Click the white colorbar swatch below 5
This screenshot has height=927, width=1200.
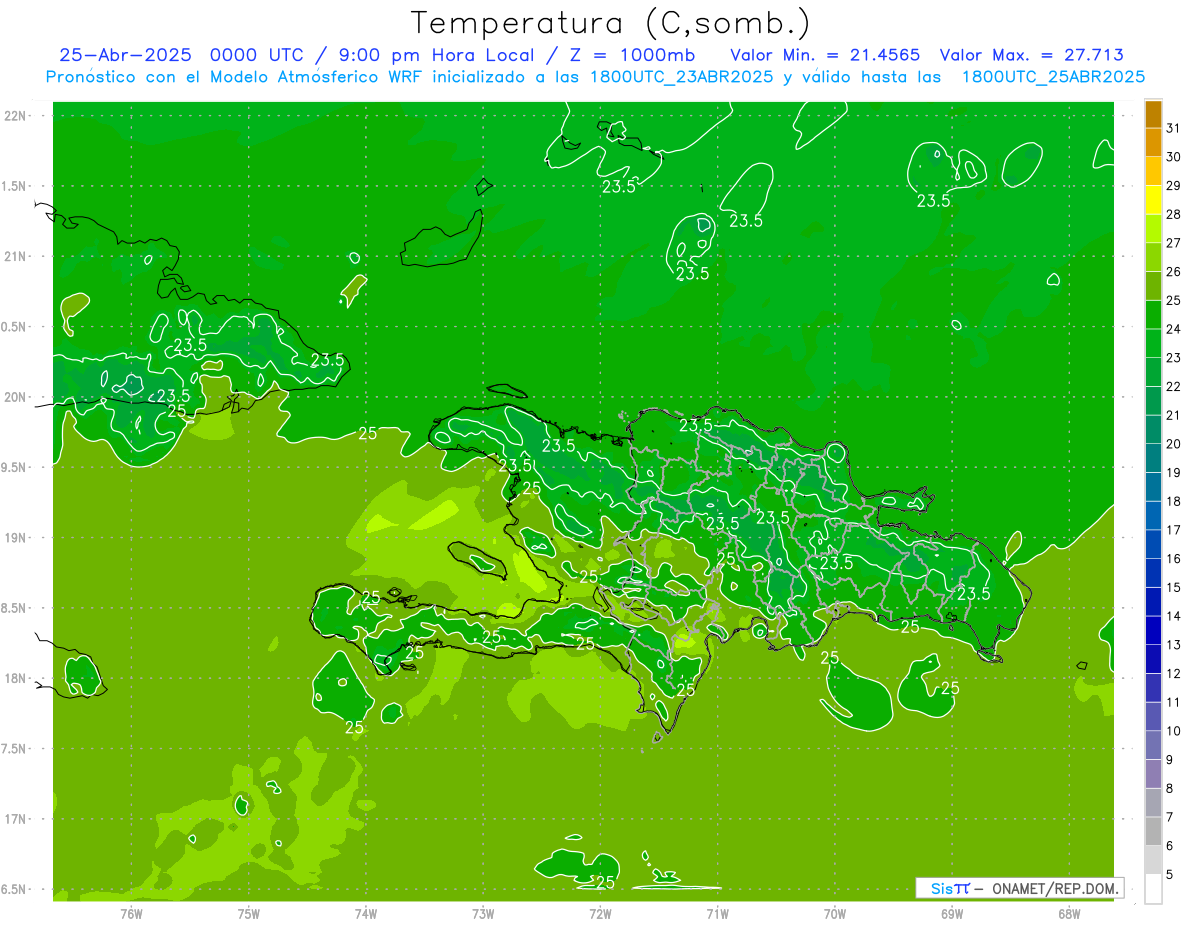pyautogui.click(x=1153, y=889)
